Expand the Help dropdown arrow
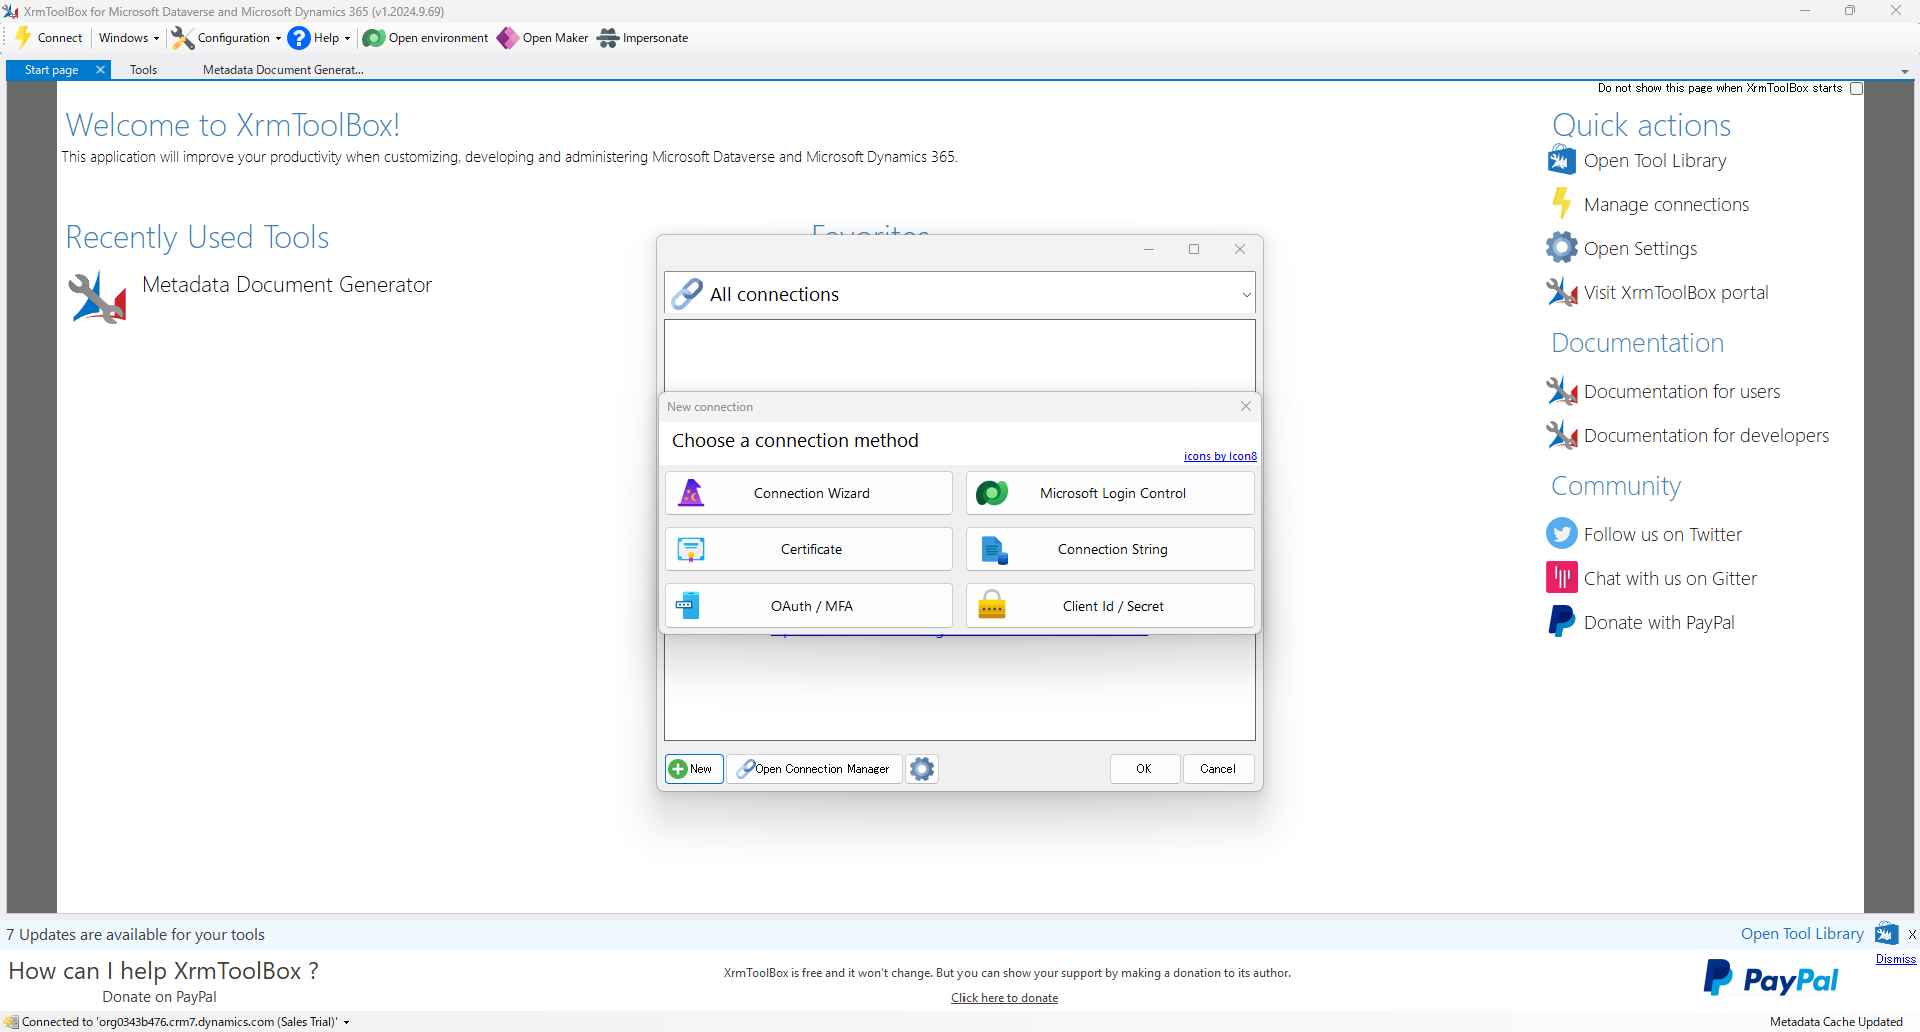Viewport: 1920px width, 1032px height. click(x=347, y=38)
